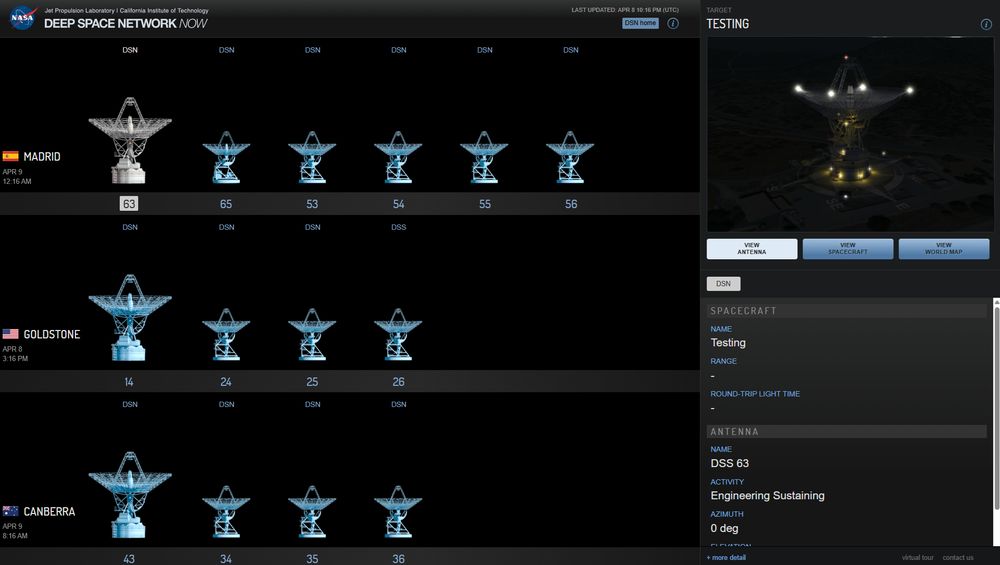
Task: Click the 0 deg azimuth value
Action: [x=724, y=528]
